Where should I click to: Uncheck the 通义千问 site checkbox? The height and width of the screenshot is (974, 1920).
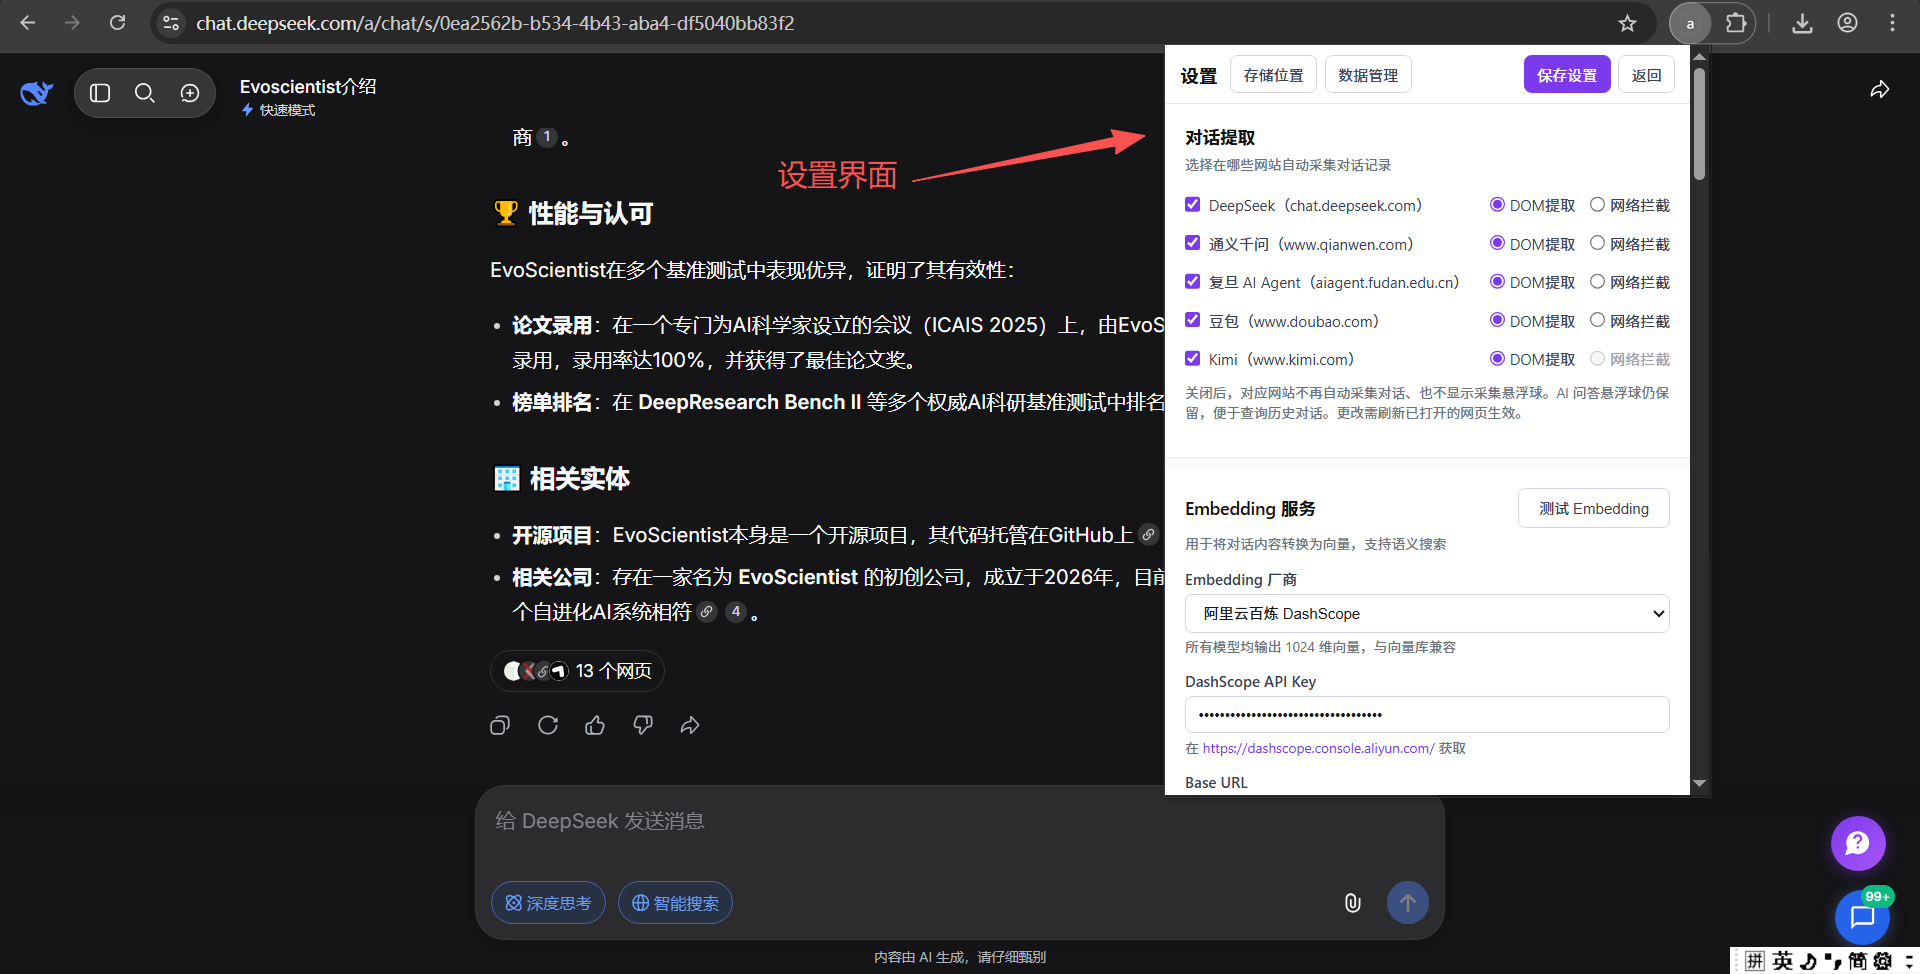pyautogui.click(x=1192, y=243)
